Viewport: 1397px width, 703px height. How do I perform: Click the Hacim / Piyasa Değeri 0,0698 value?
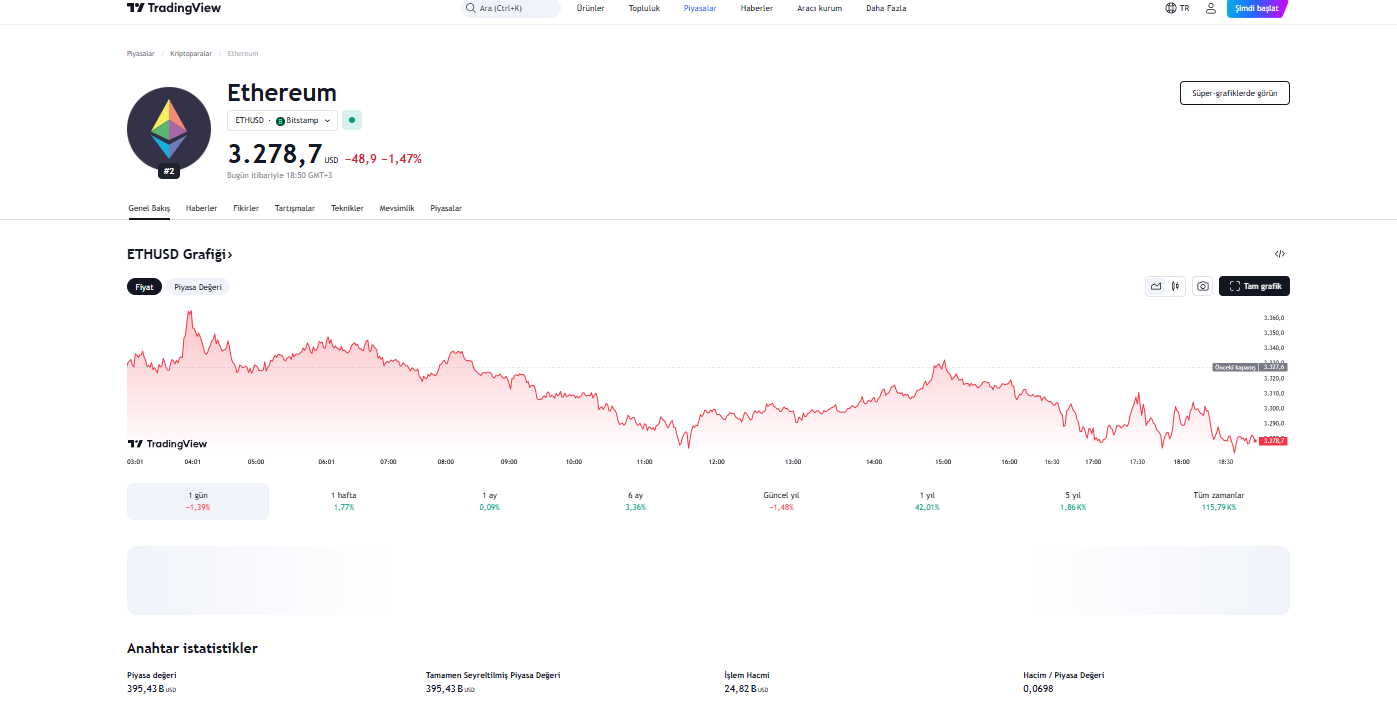pyautogui.click(x=1038, y=689)
